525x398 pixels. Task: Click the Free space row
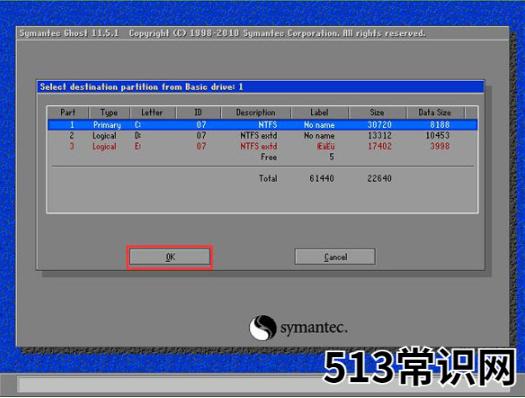[x=262, y=157]
